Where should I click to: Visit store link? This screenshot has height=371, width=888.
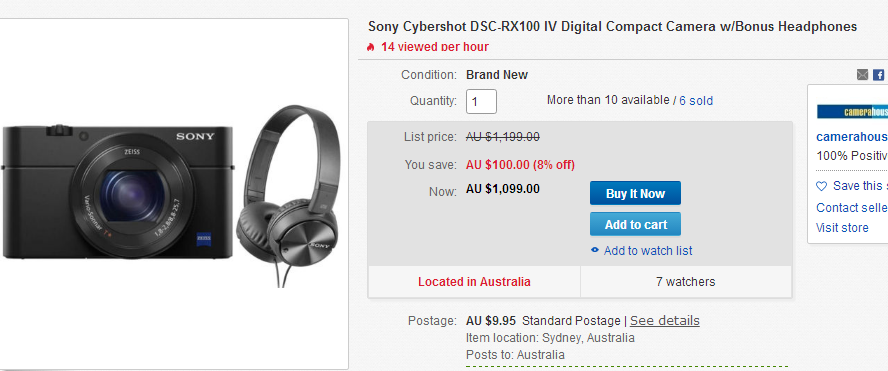point(842,228)
